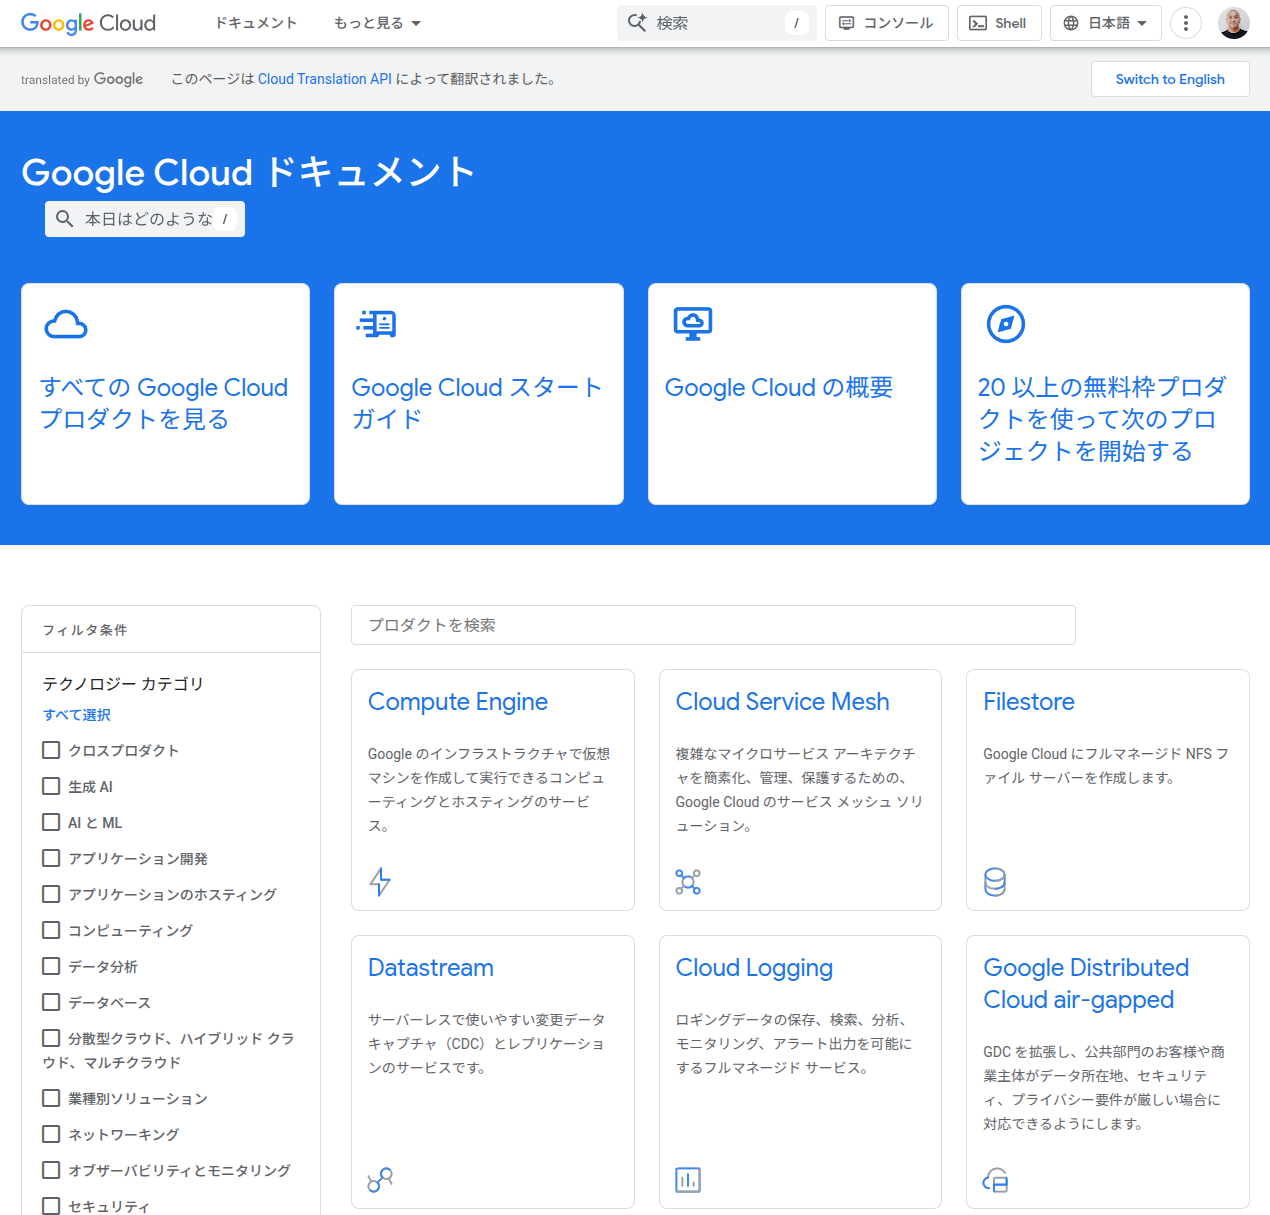Viewport: 1270px width, 1215px height.
Task: Follow the Cloud Translation API link
Action: (324, 79)
